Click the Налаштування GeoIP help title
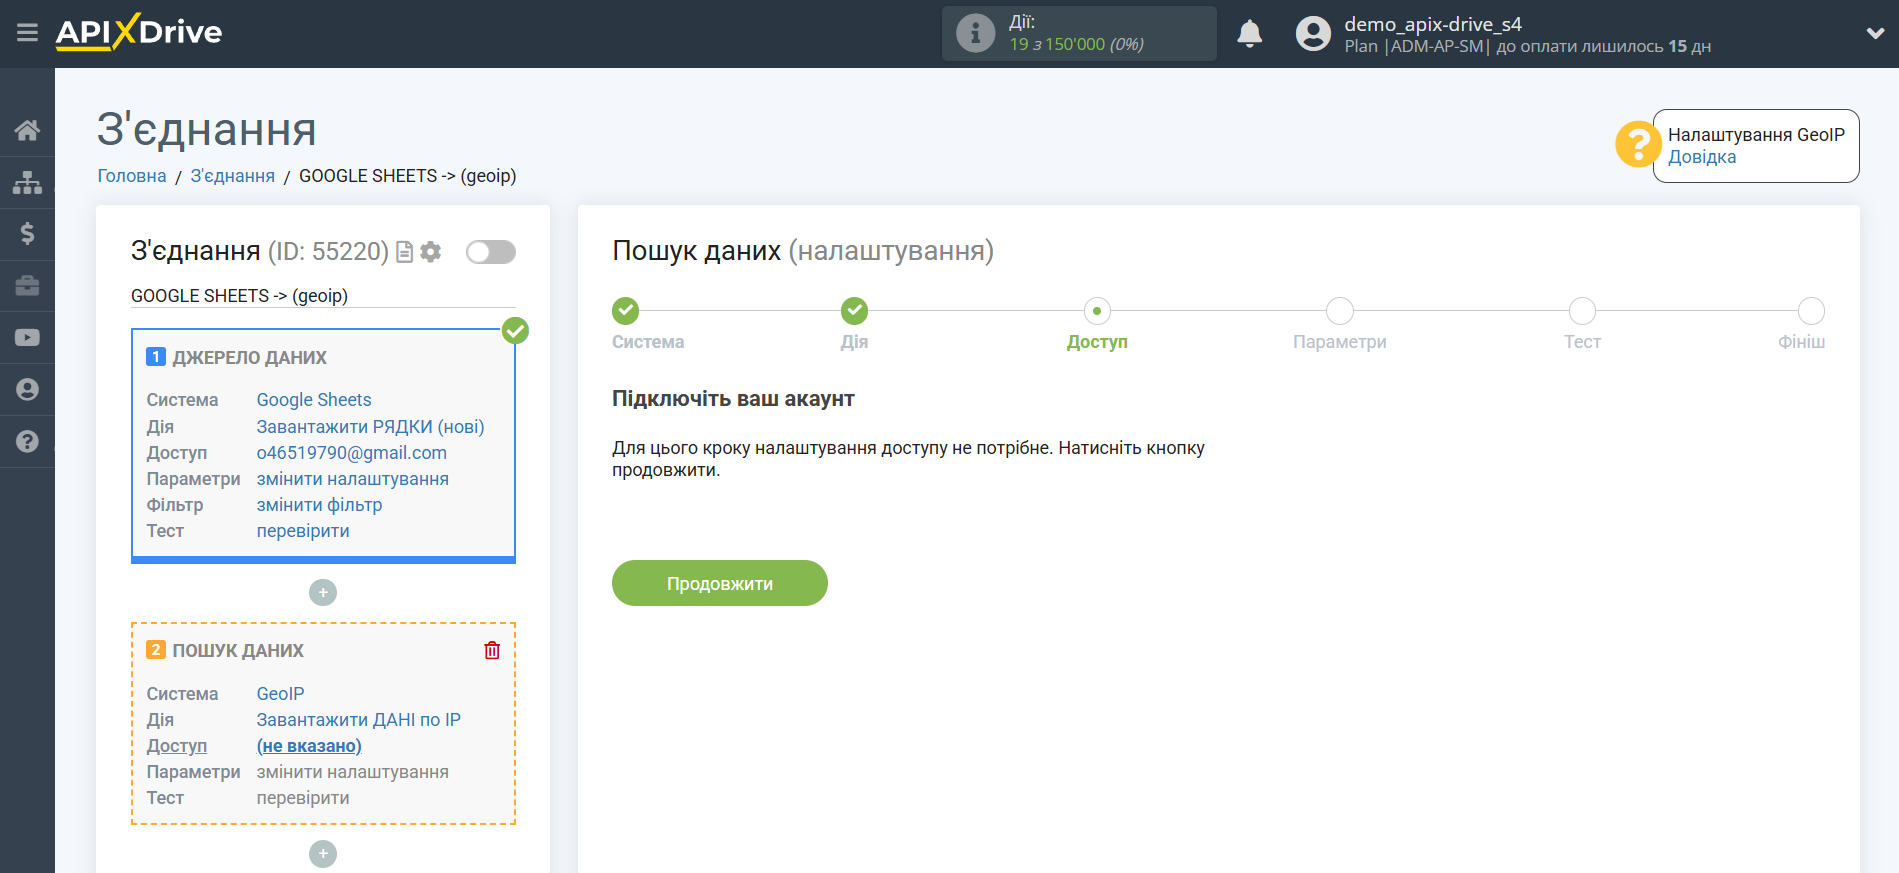 (1756, 135)
